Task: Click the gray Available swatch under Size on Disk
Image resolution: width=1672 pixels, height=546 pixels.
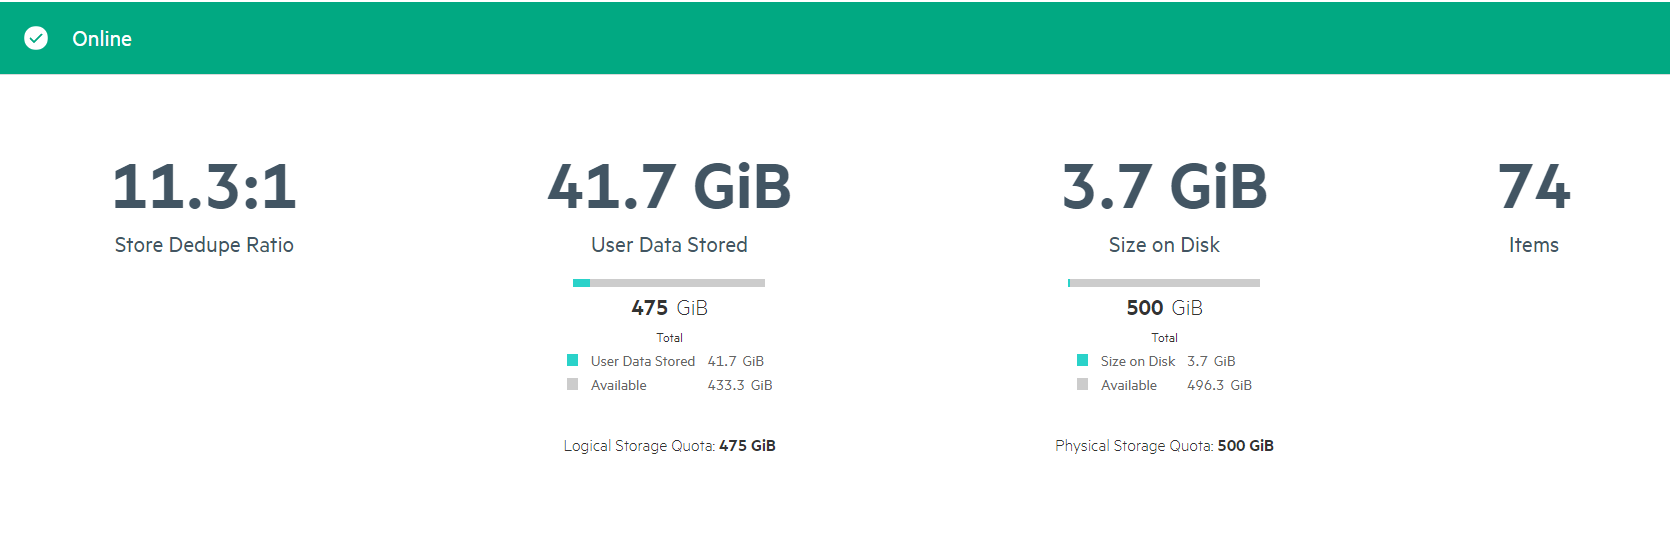Action: [x=1082, y=384]
